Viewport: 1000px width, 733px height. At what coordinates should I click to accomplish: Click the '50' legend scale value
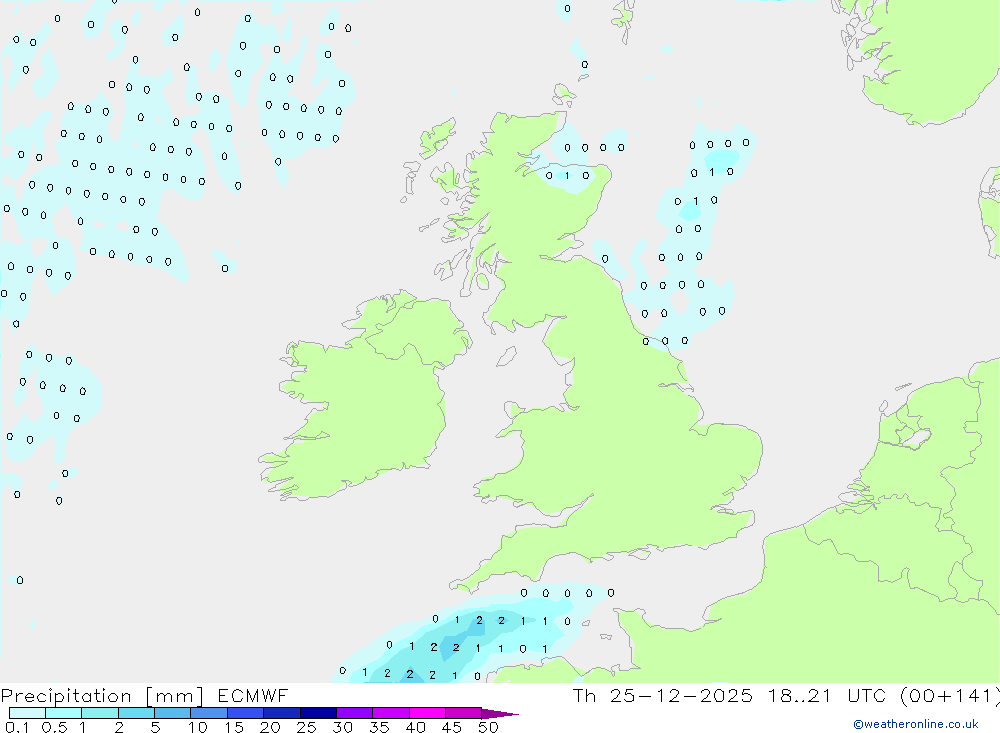(488, 727)
